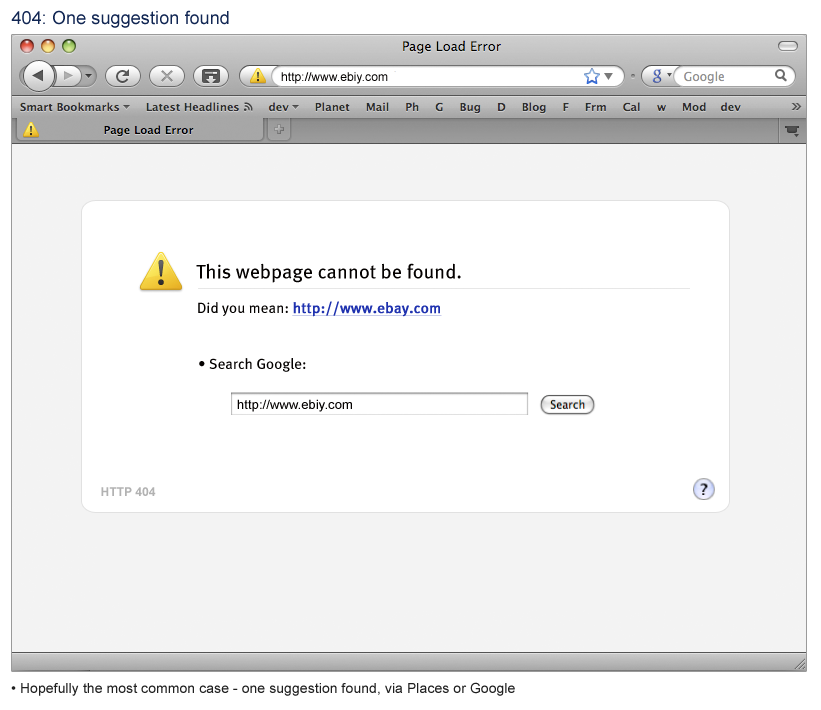Open the Bug bookmark
The width and height of the screenshot is (821, 710).
(x=470, y=107)
